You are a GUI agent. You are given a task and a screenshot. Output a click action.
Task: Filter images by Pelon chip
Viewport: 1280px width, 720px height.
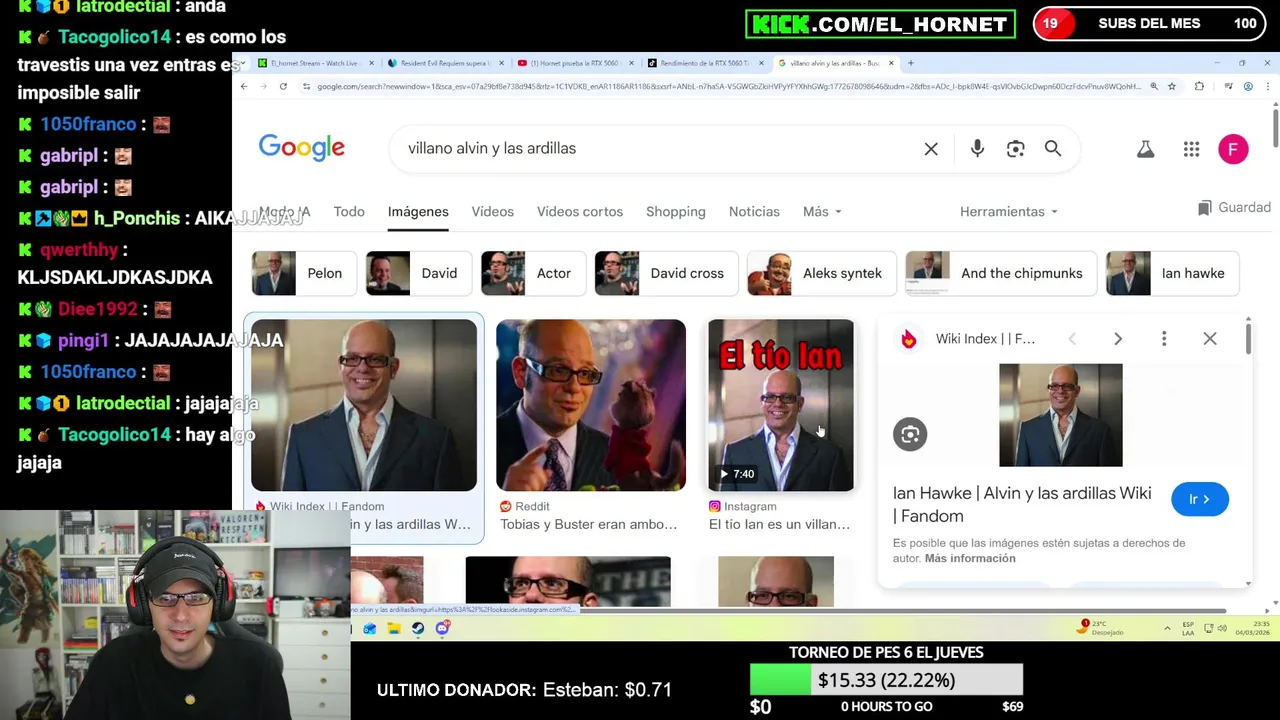(303, 274)
